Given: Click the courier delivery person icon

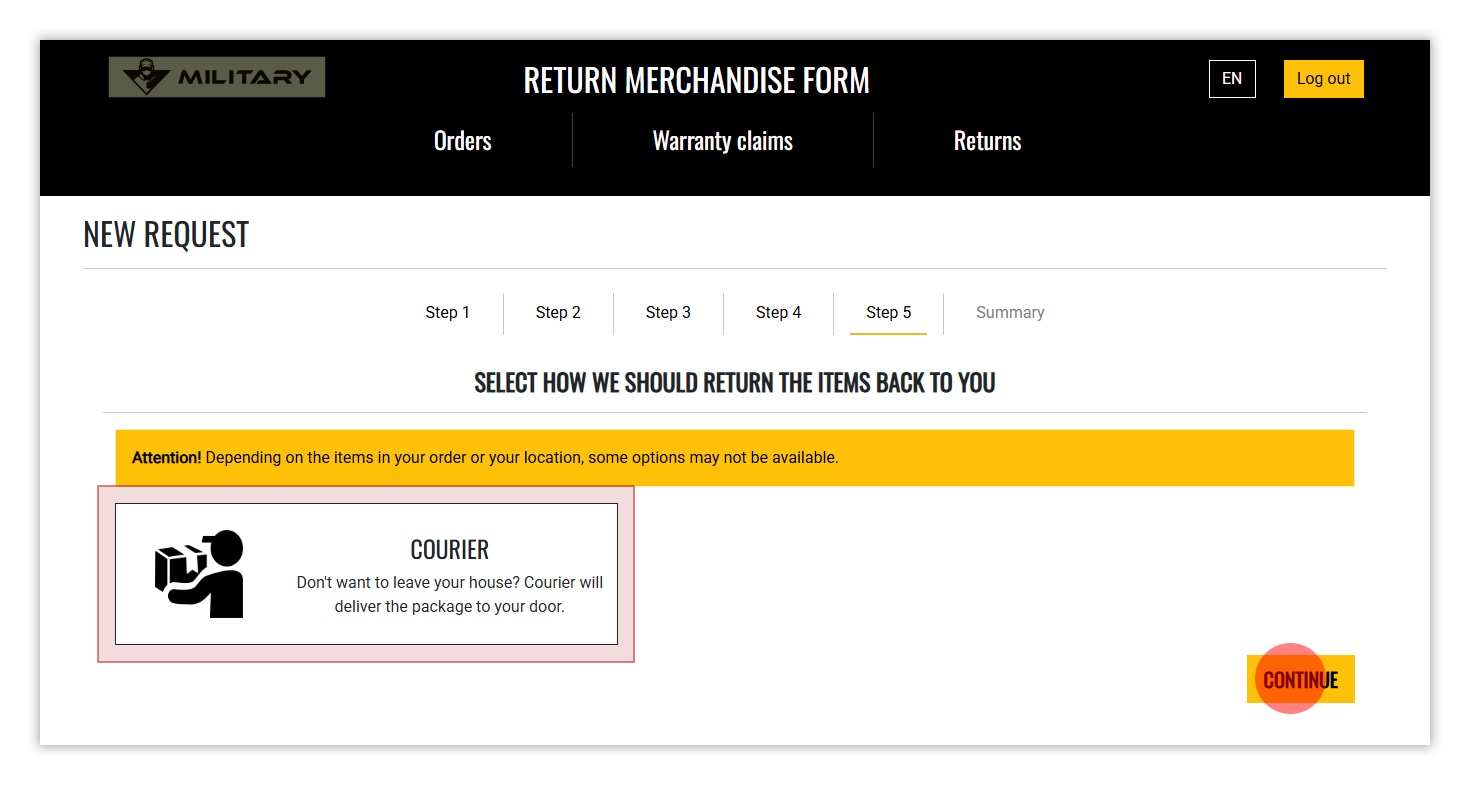Looking at the screenshot, I should coord(200,574).
